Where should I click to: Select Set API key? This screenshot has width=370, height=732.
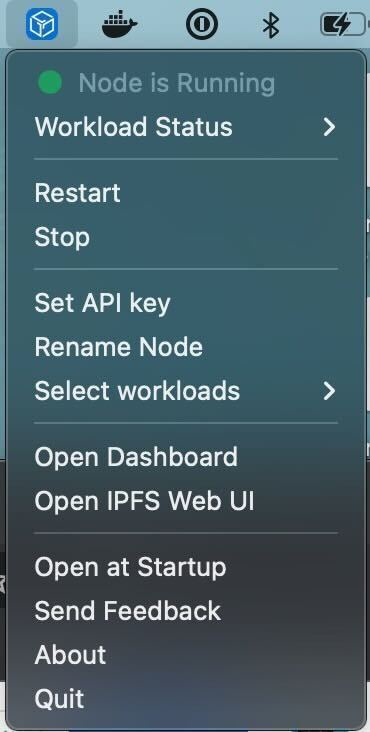click(186, 303)
